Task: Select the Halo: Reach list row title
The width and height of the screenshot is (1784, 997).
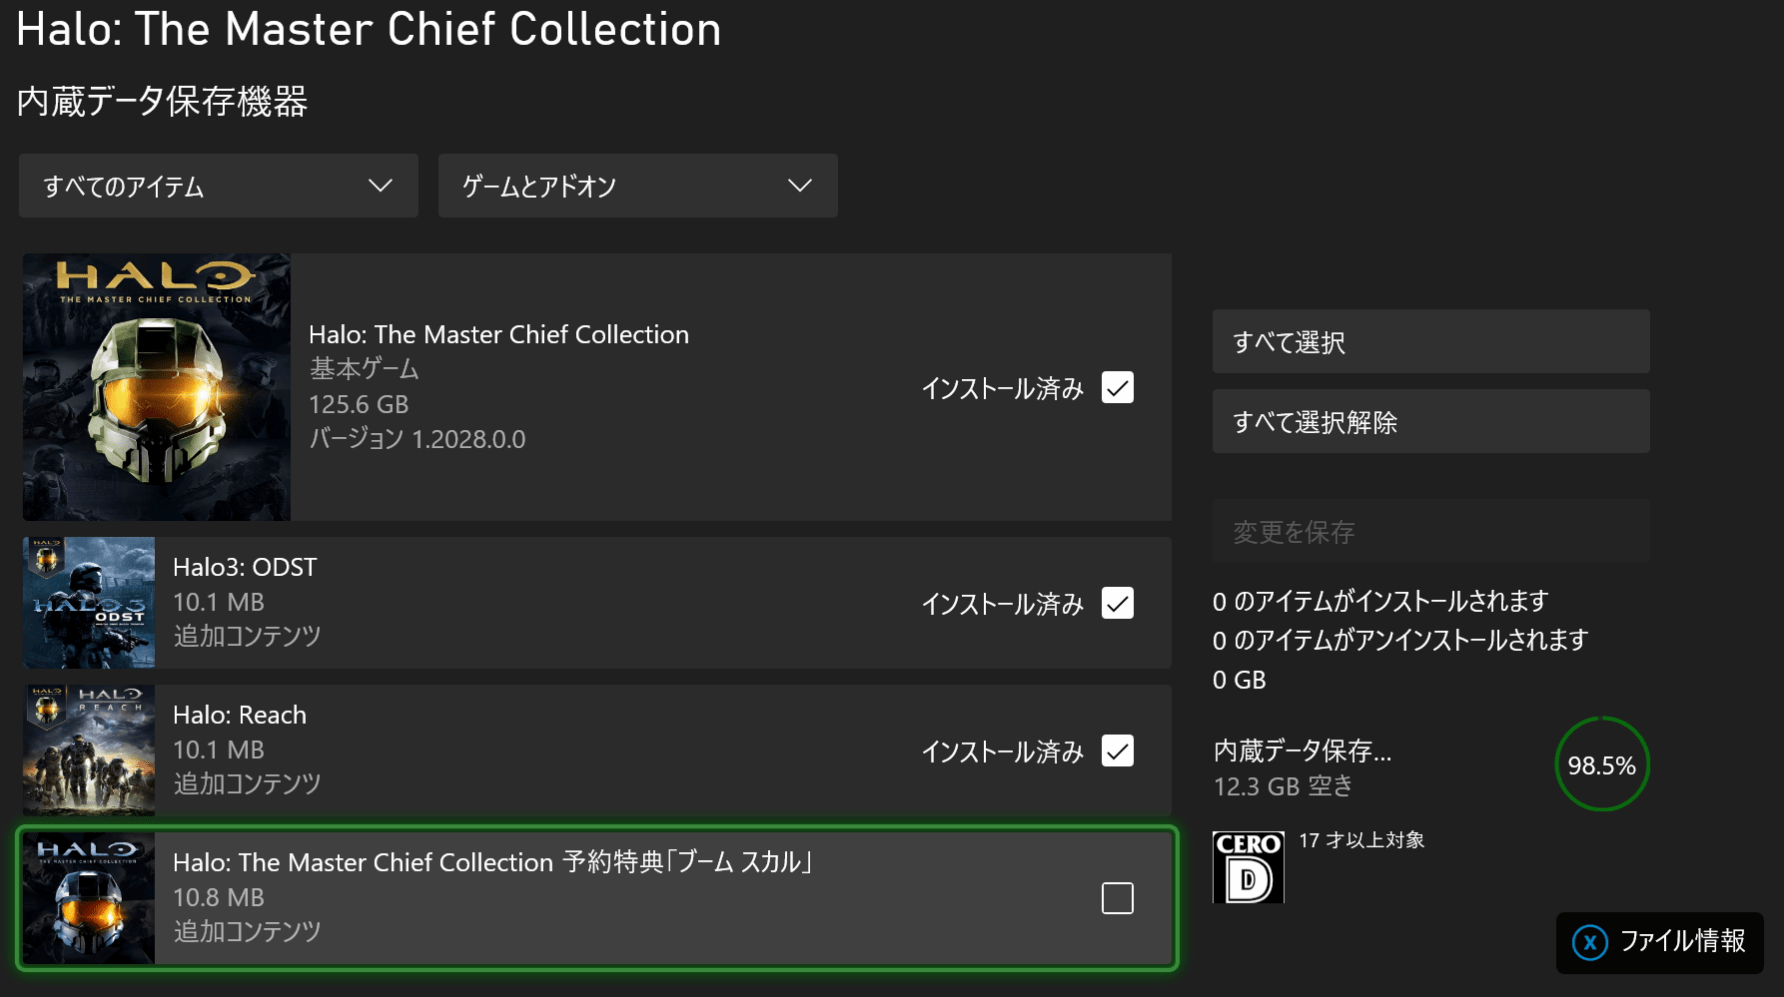Action: point(240,715)
